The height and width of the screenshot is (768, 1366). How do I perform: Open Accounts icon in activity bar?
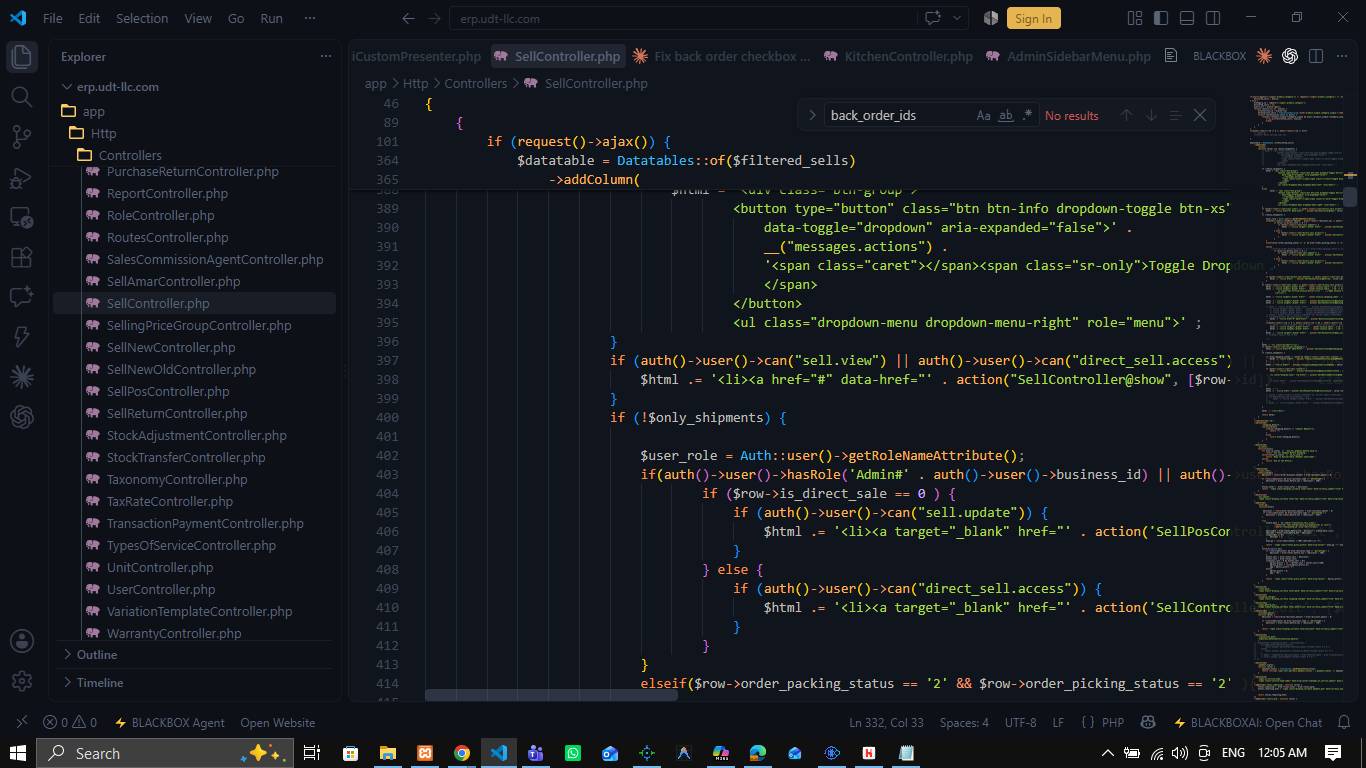pyautogui.click(x=21, y=641)
